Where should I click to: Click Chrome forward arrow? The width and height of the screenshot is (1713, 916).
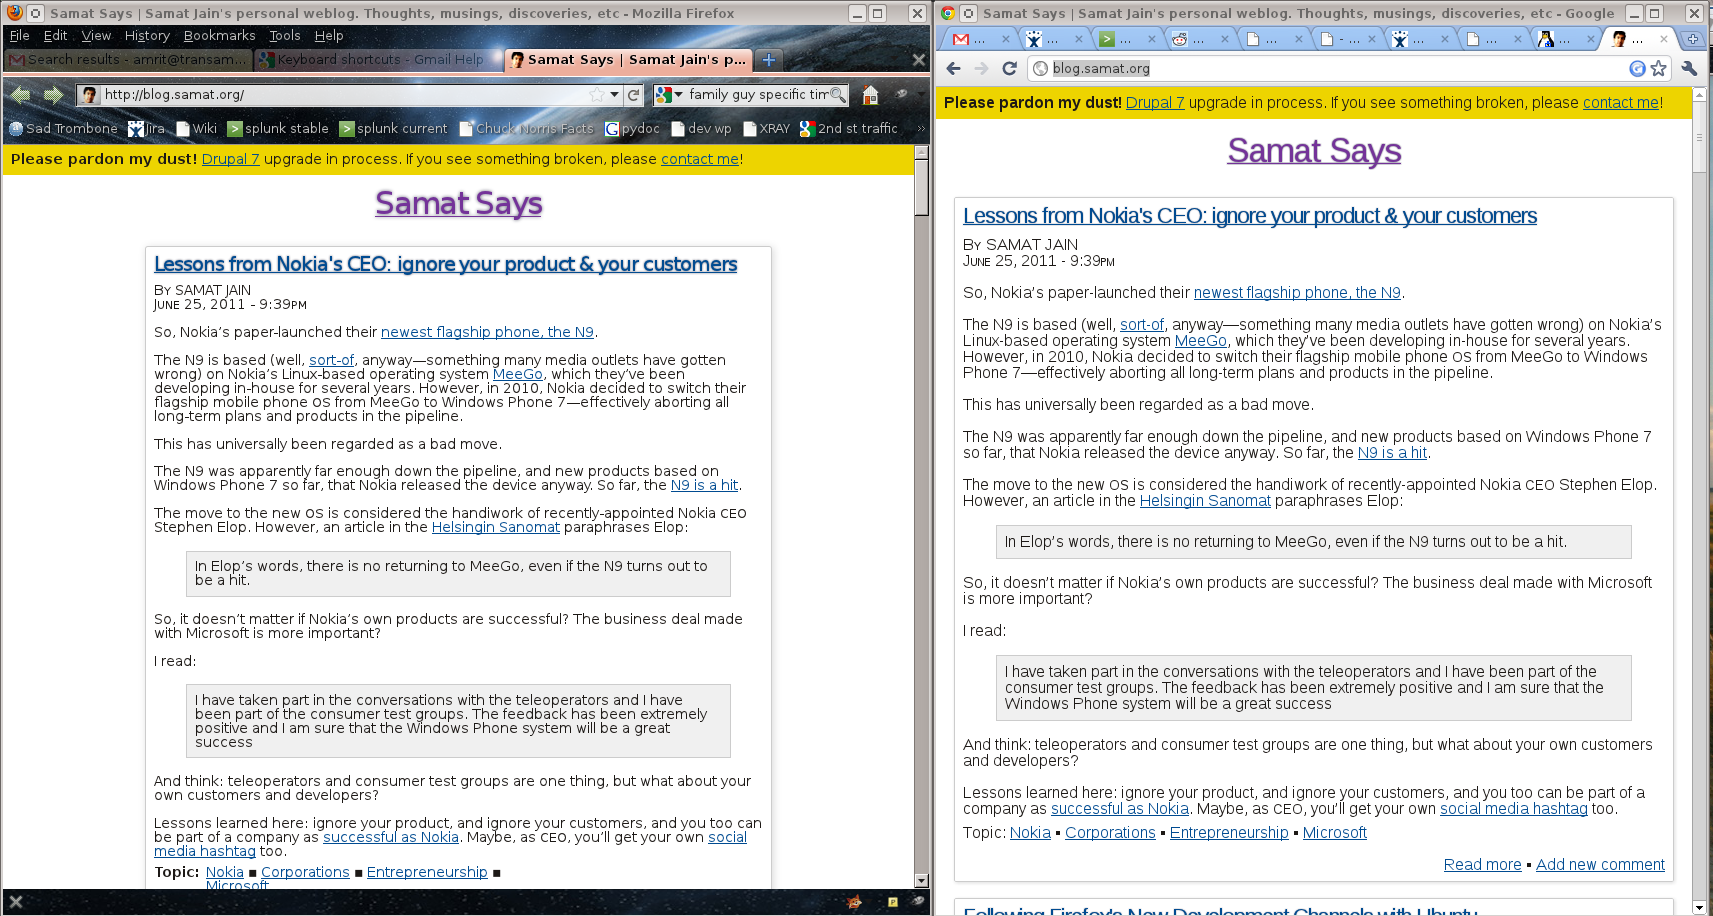click(x=981, y=69)
